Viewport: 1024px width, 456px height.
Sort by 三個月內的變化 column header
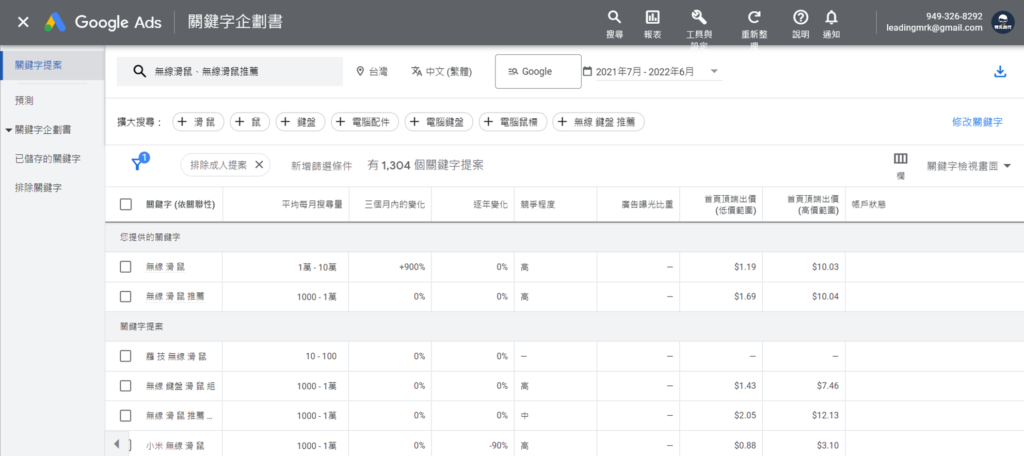click(396, 204)
